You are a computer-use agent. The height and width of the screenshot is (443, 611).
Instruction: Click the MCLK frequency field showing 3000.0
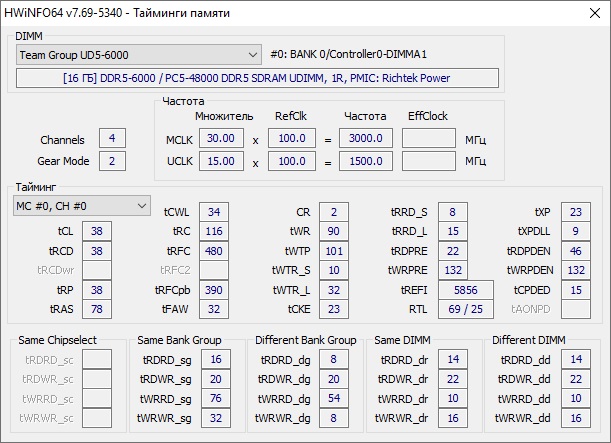click(x=365, y=139)
